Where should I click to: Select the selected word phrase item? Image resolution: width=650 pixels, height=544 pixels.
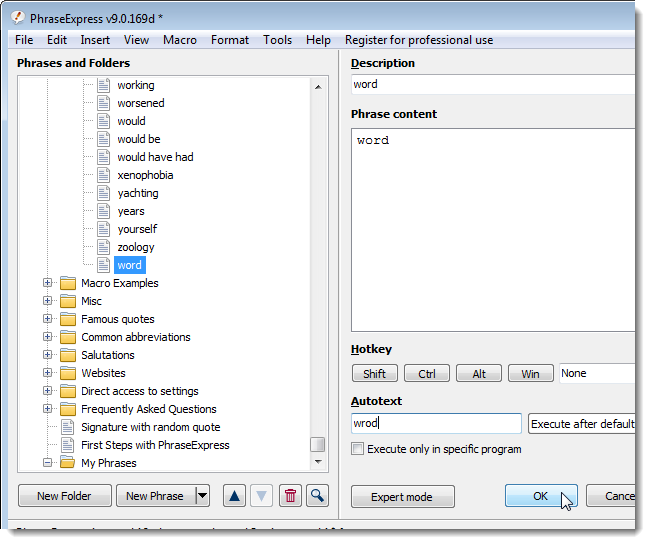pos(130,265)
